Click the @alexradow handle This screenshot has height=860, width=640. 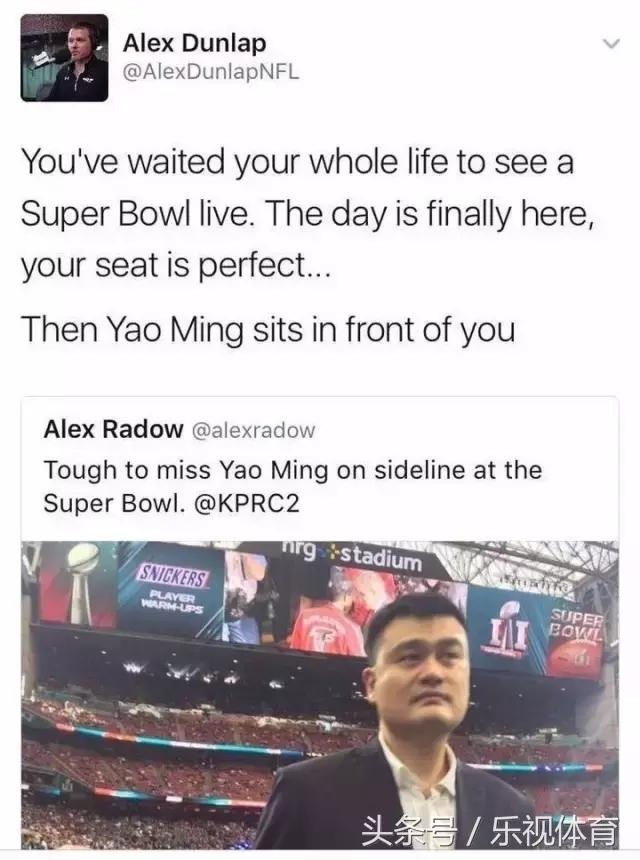253,431
